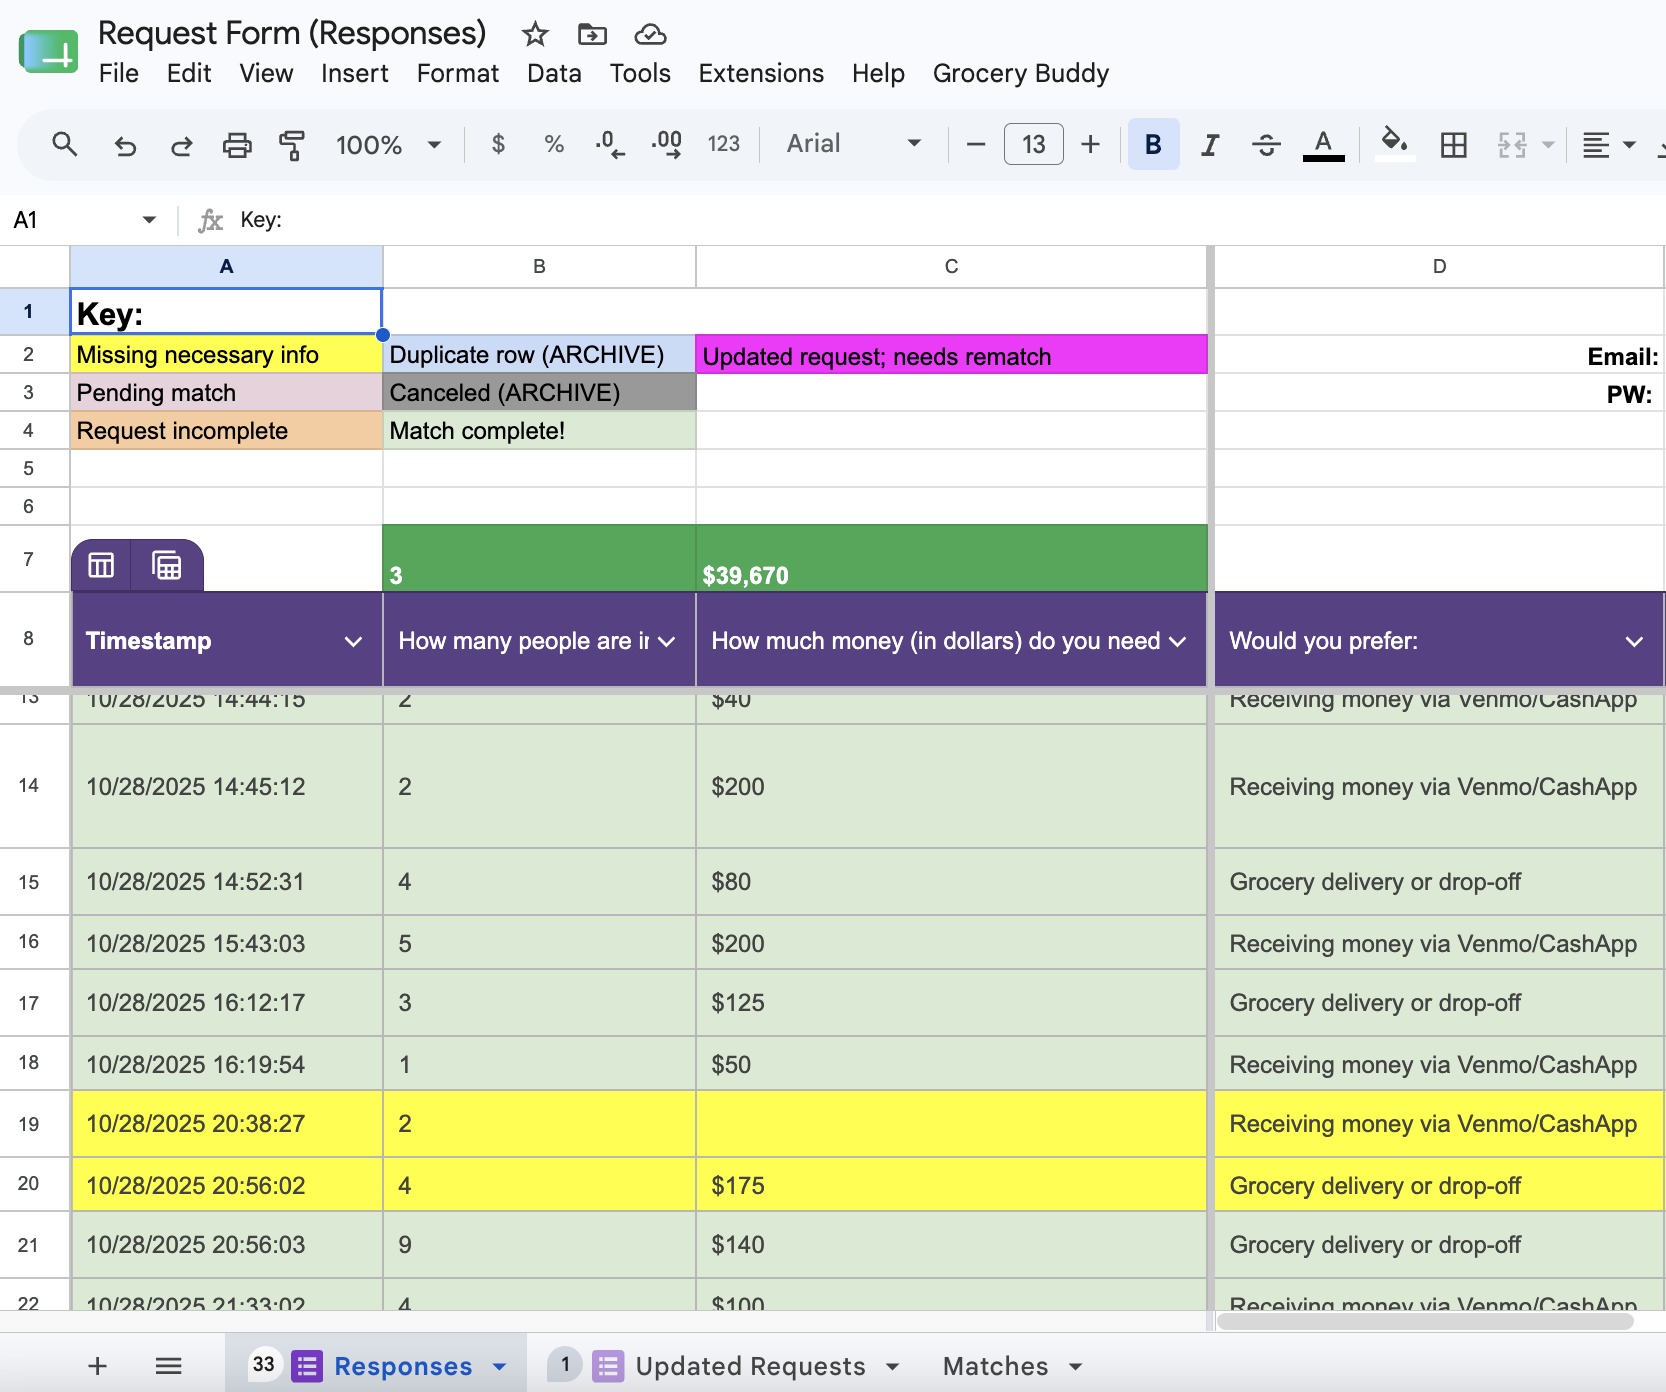
Task: Click the print icon
Action: click(237, 145)
